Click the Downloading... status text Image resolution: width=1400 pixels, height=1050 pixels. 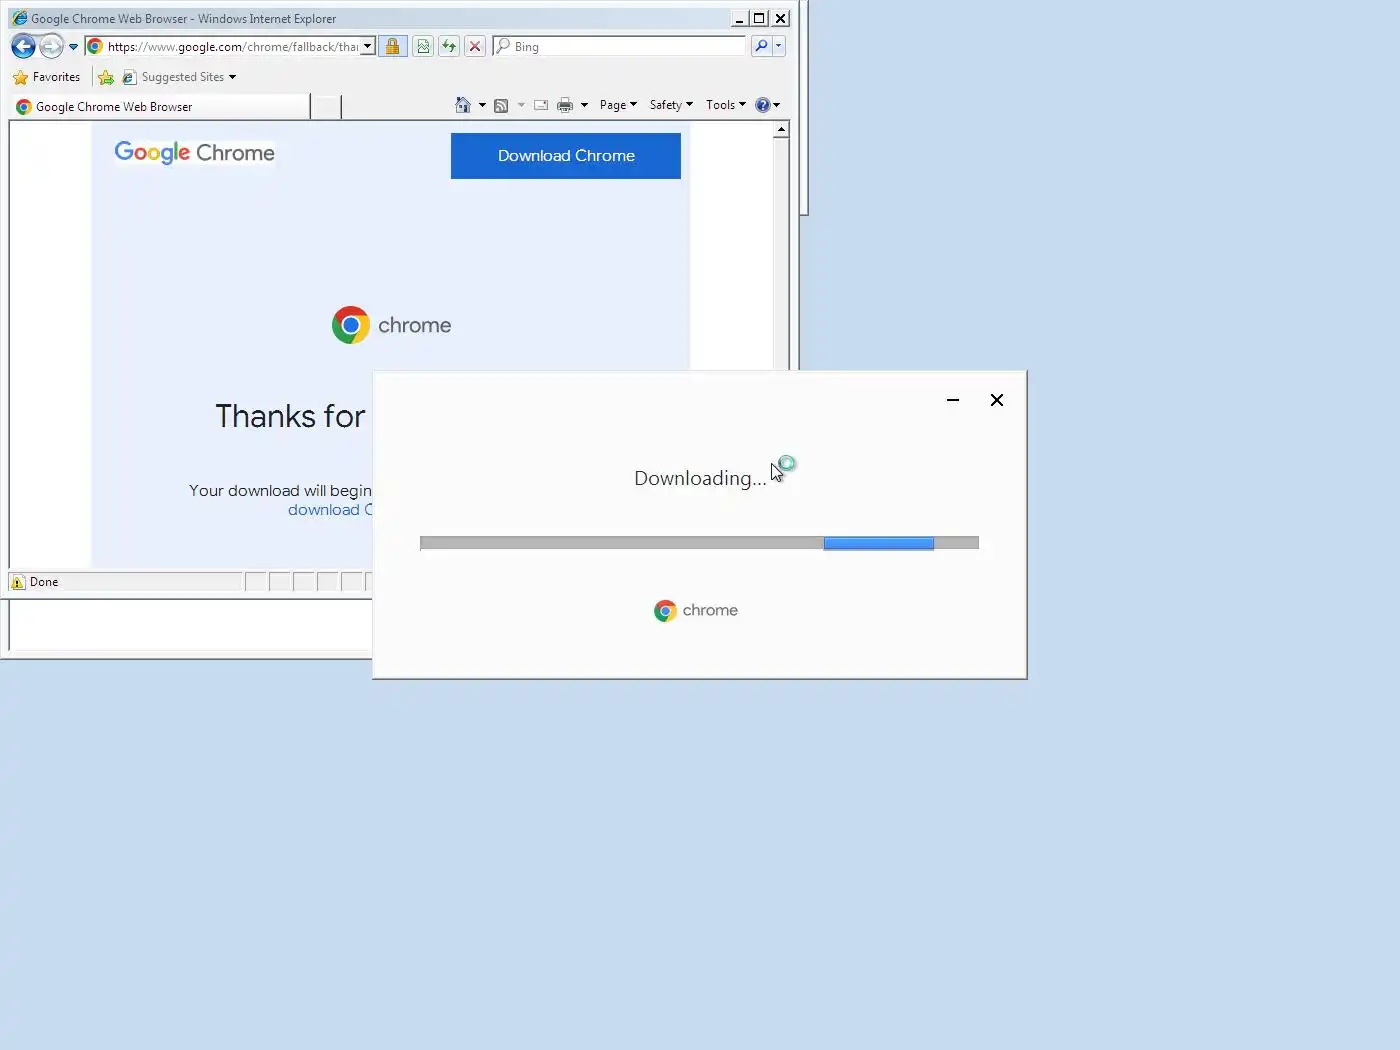pos(700,479)
